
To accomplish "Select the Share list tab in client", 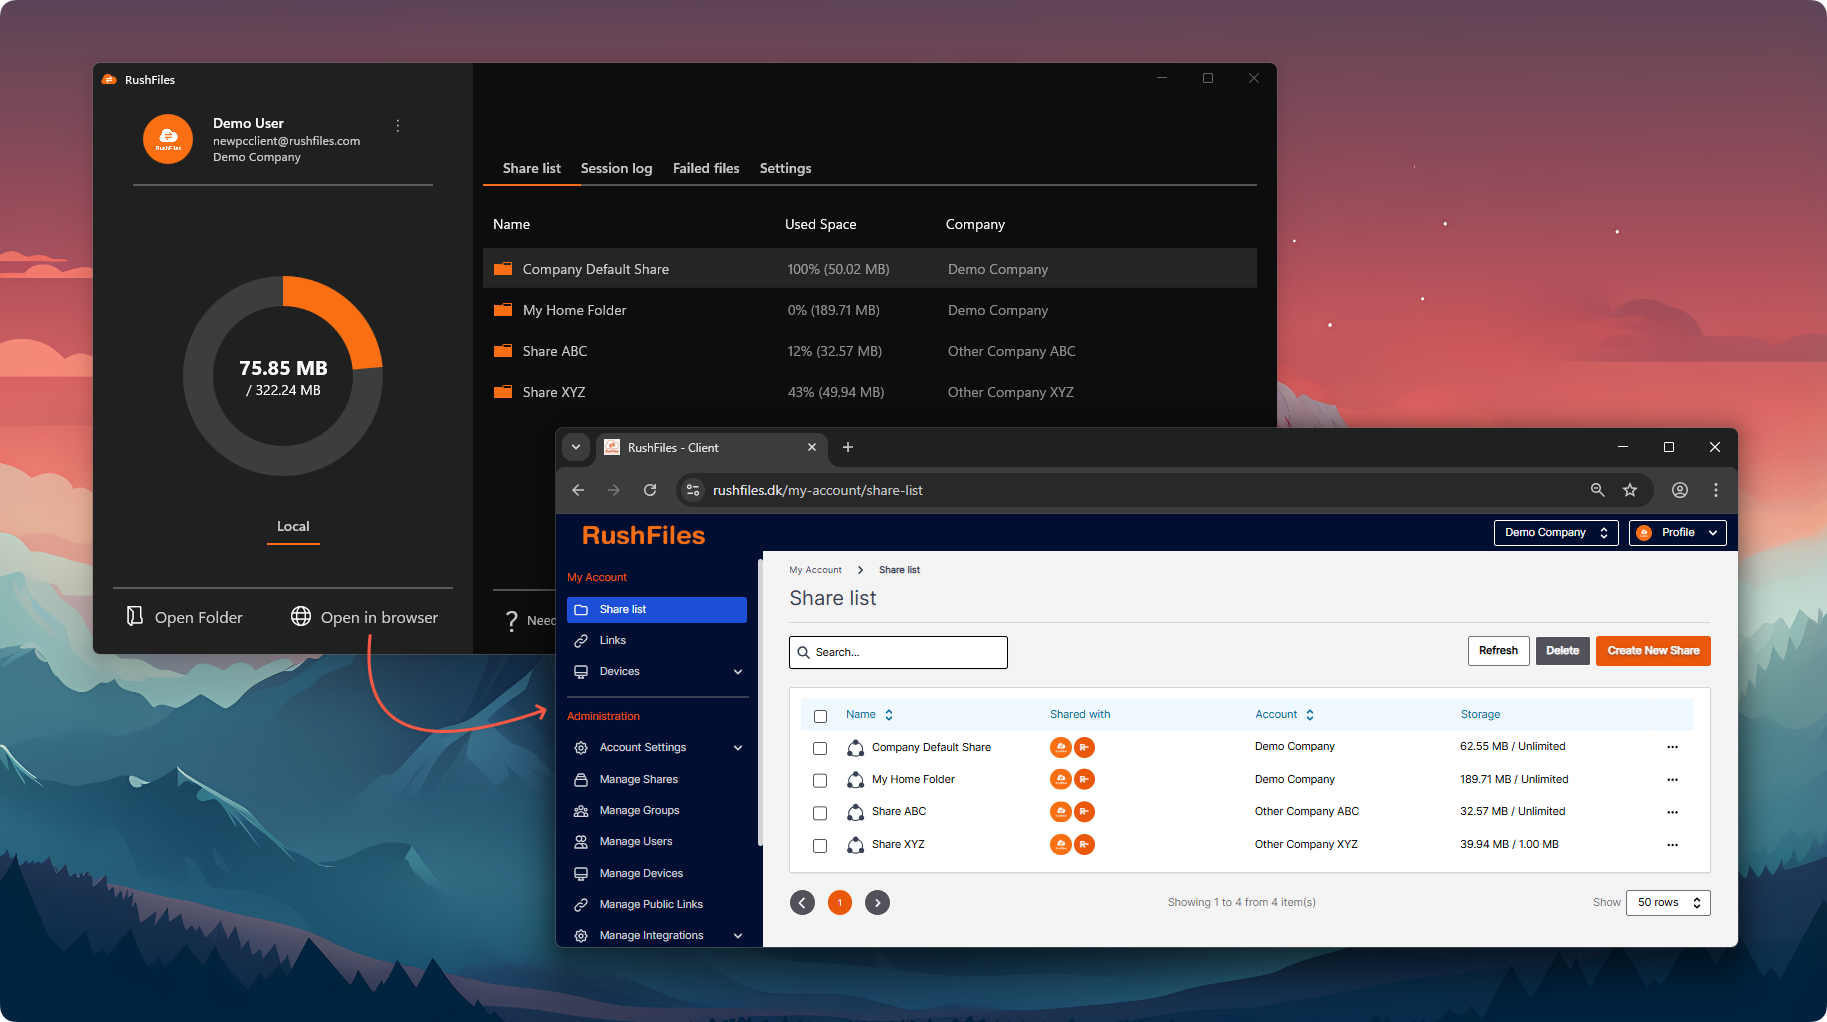I will coord(531,168).
